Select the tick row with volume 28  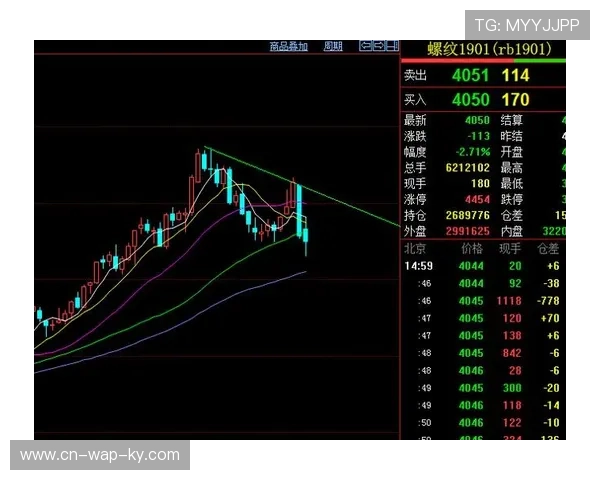tap(483, 371)
